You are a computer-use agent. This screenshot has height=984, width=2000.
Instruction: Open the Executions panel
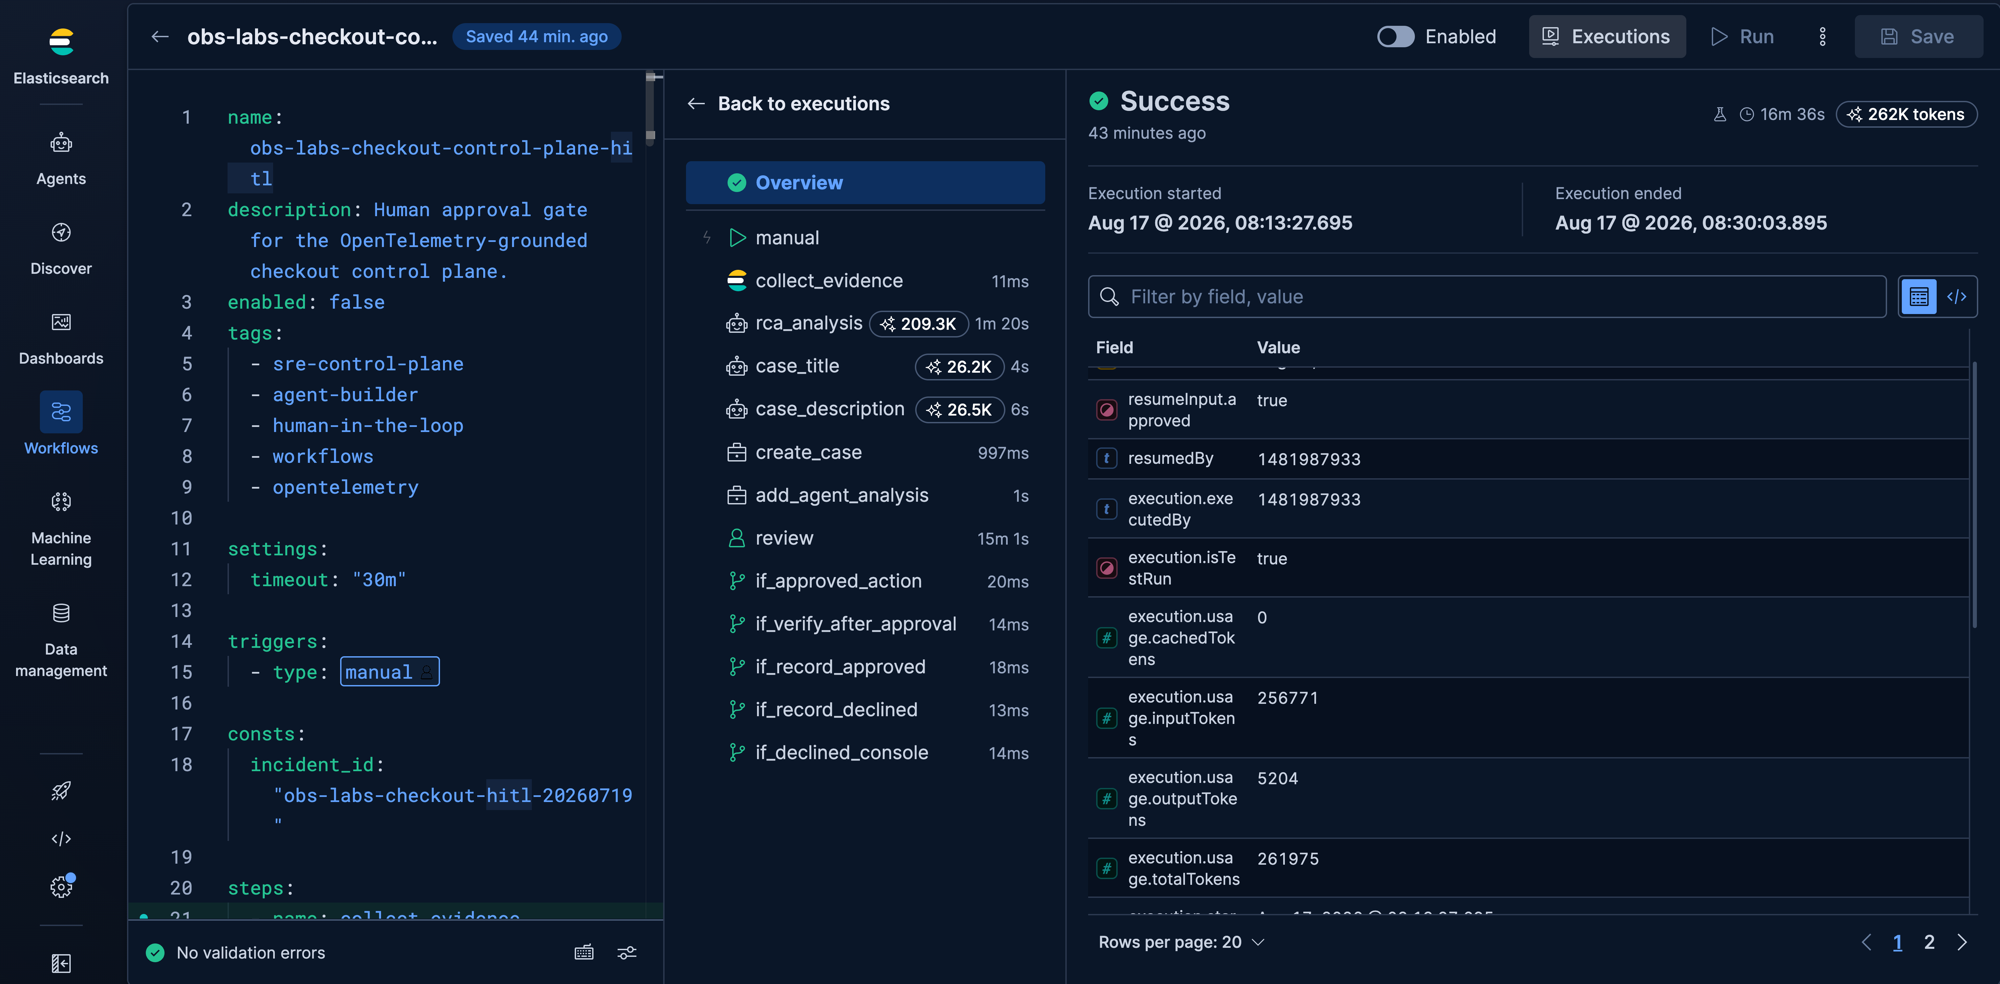point(1607,37)
